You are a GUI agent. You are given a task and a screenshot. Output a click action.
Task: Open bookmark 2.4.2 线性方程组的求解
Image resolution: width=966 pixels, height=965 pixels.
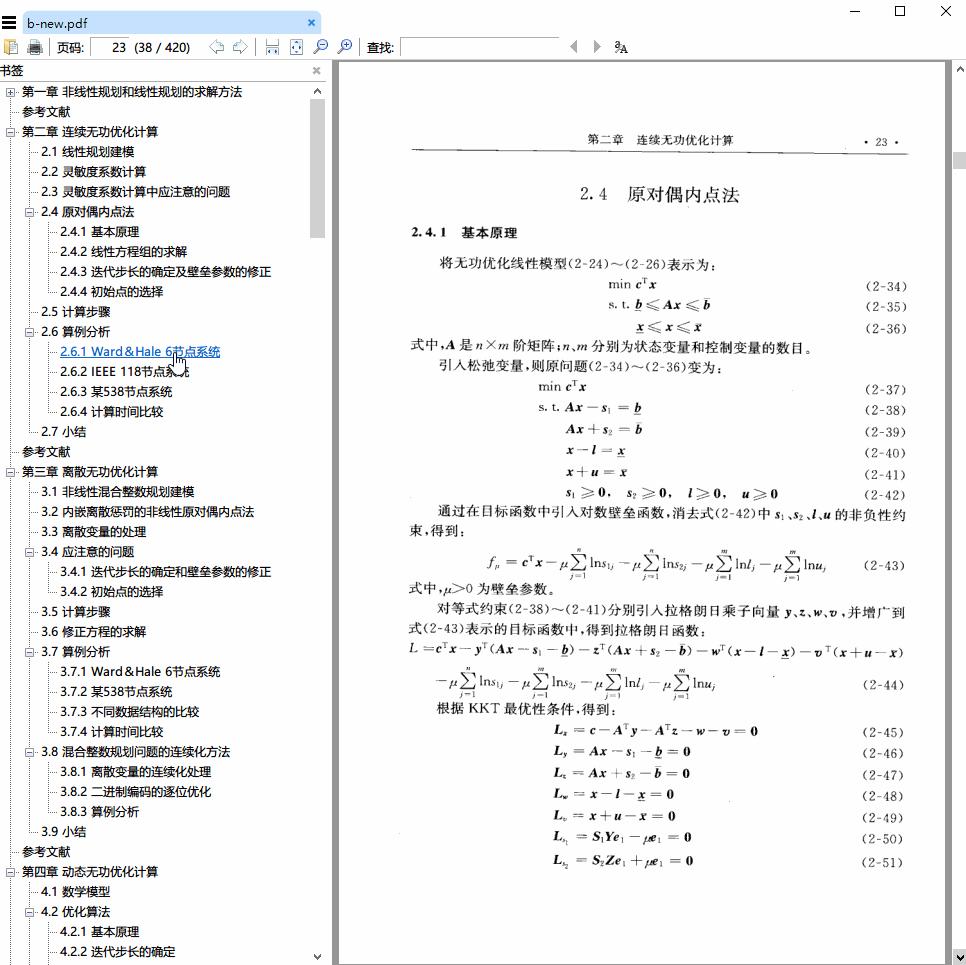pyautogui.click(x=123, y=251)
